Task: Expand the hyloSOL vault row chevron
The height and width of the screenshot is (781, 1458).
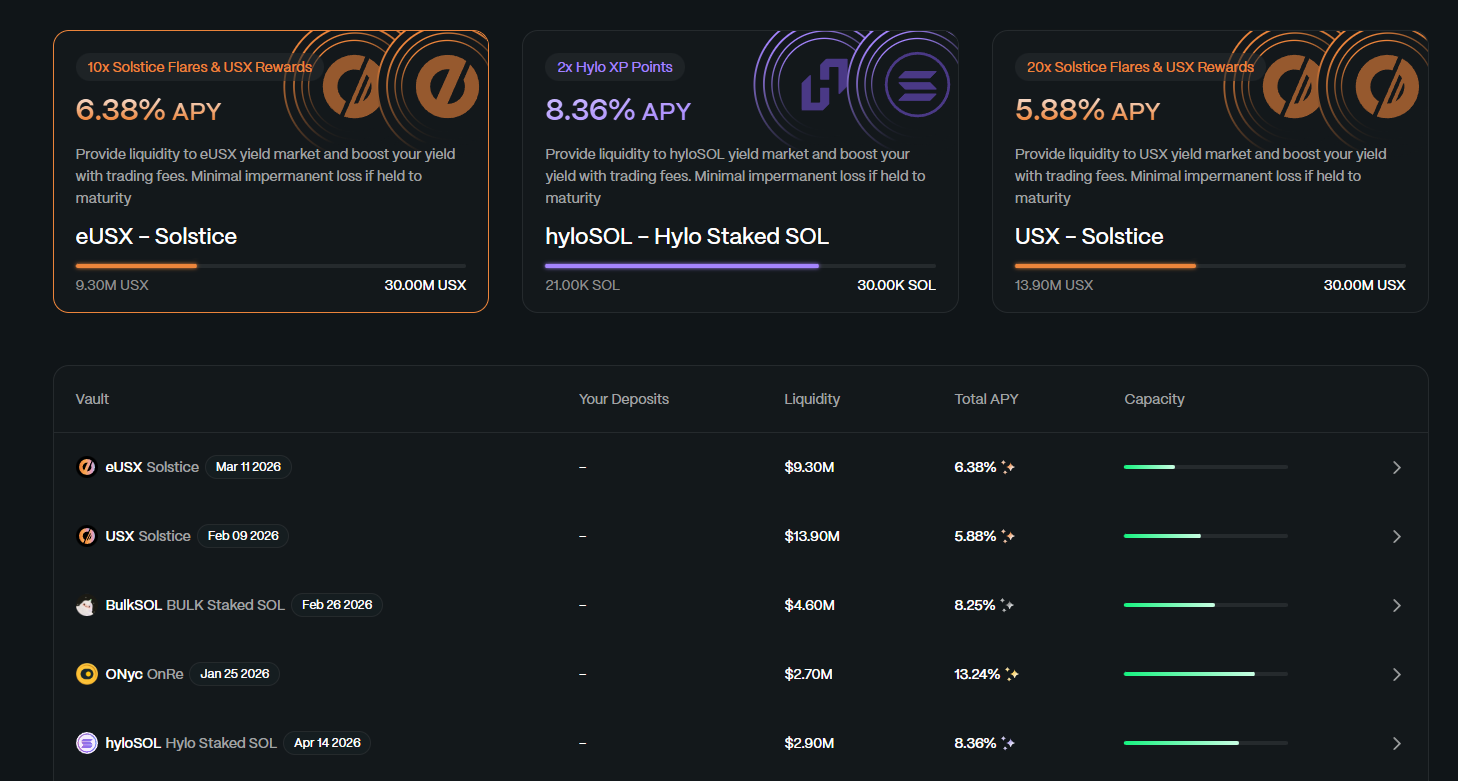Action: (1397, 743)
